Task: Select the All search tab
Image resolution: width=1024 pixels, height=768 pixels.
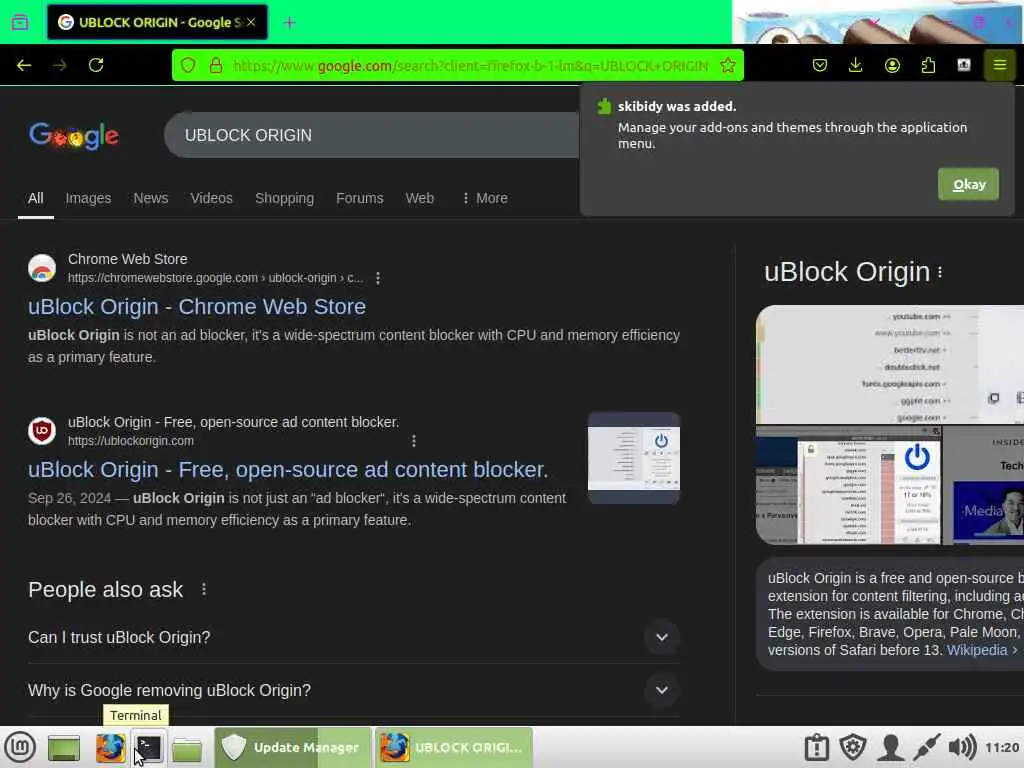Action: coord(35,198)
